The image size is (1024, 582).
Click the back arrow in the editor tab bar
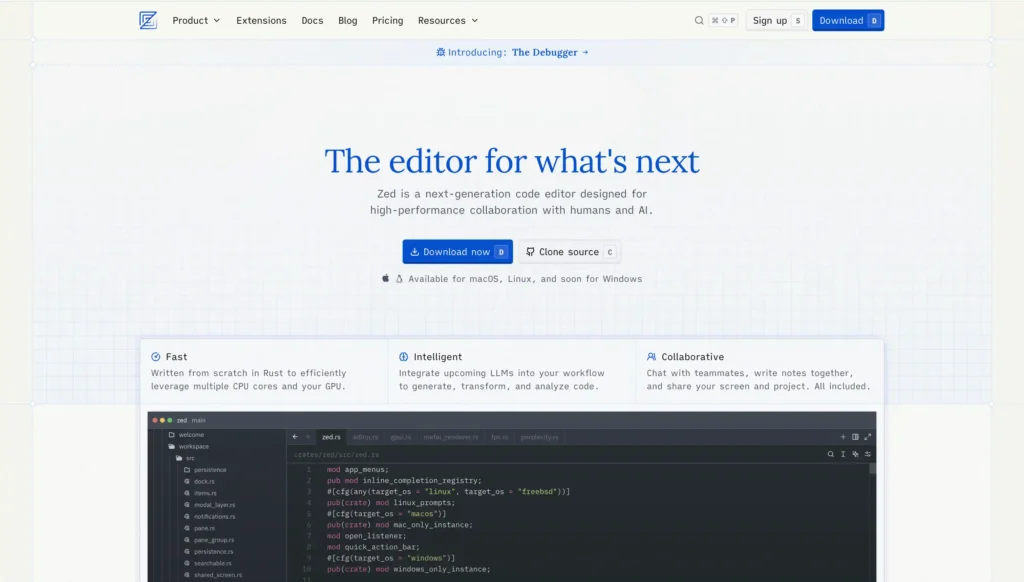pyautogui.click(x=295, y=437)
